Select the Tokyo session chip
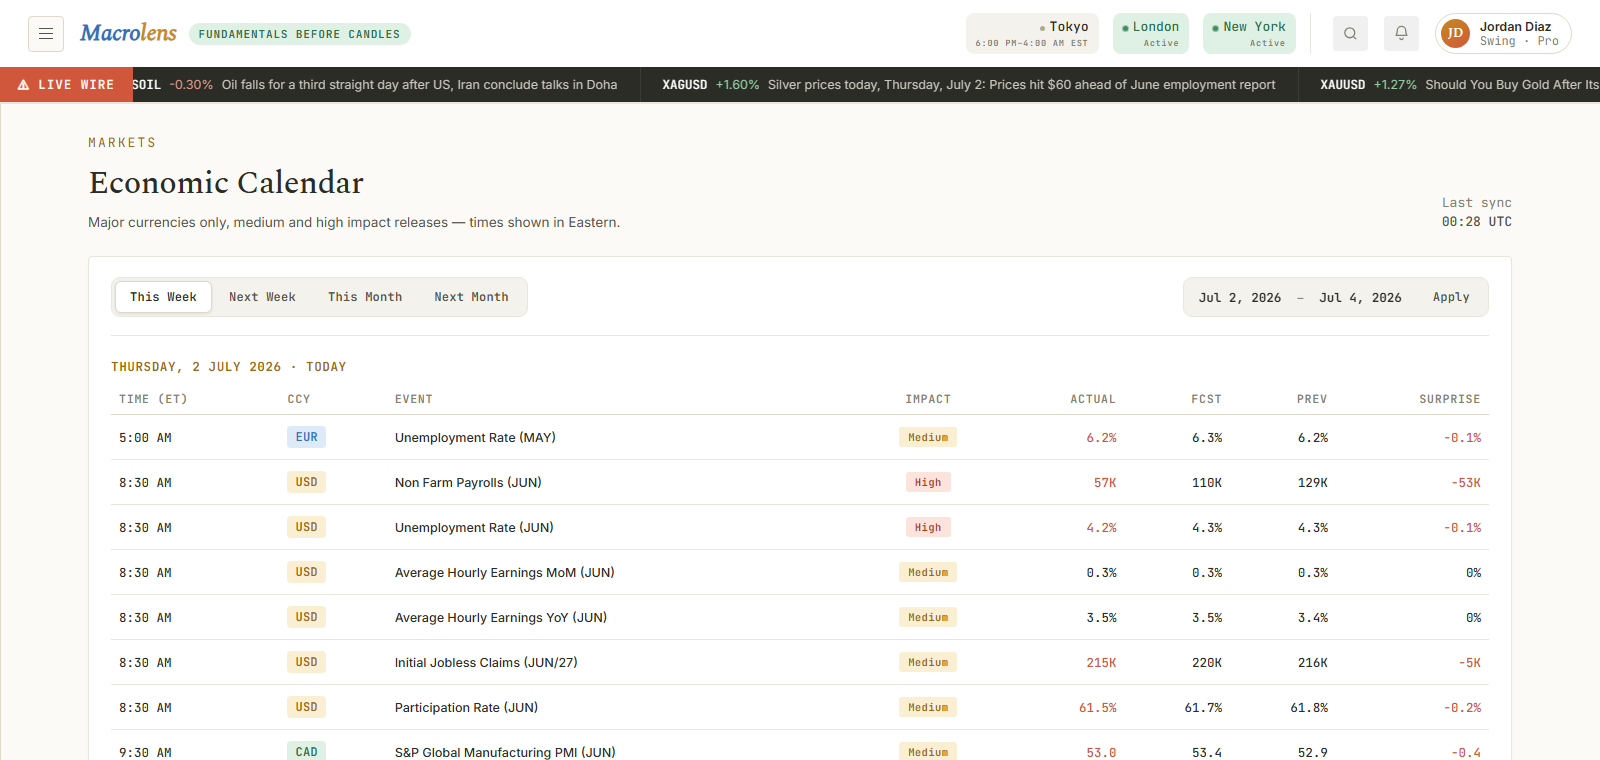Screen dimensions: 1600x760 (1032, 34)
